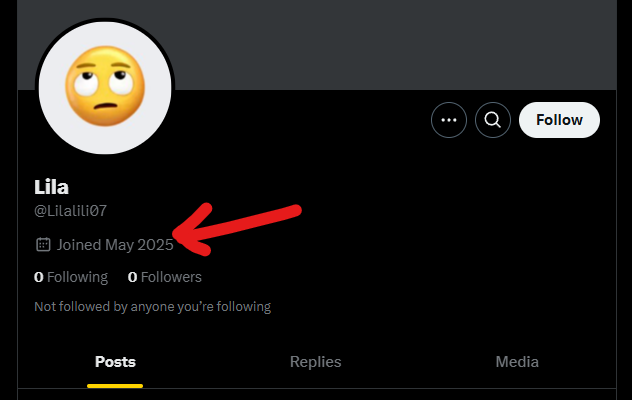Click the 'Not followed by anyone' notice

[152, 306]
